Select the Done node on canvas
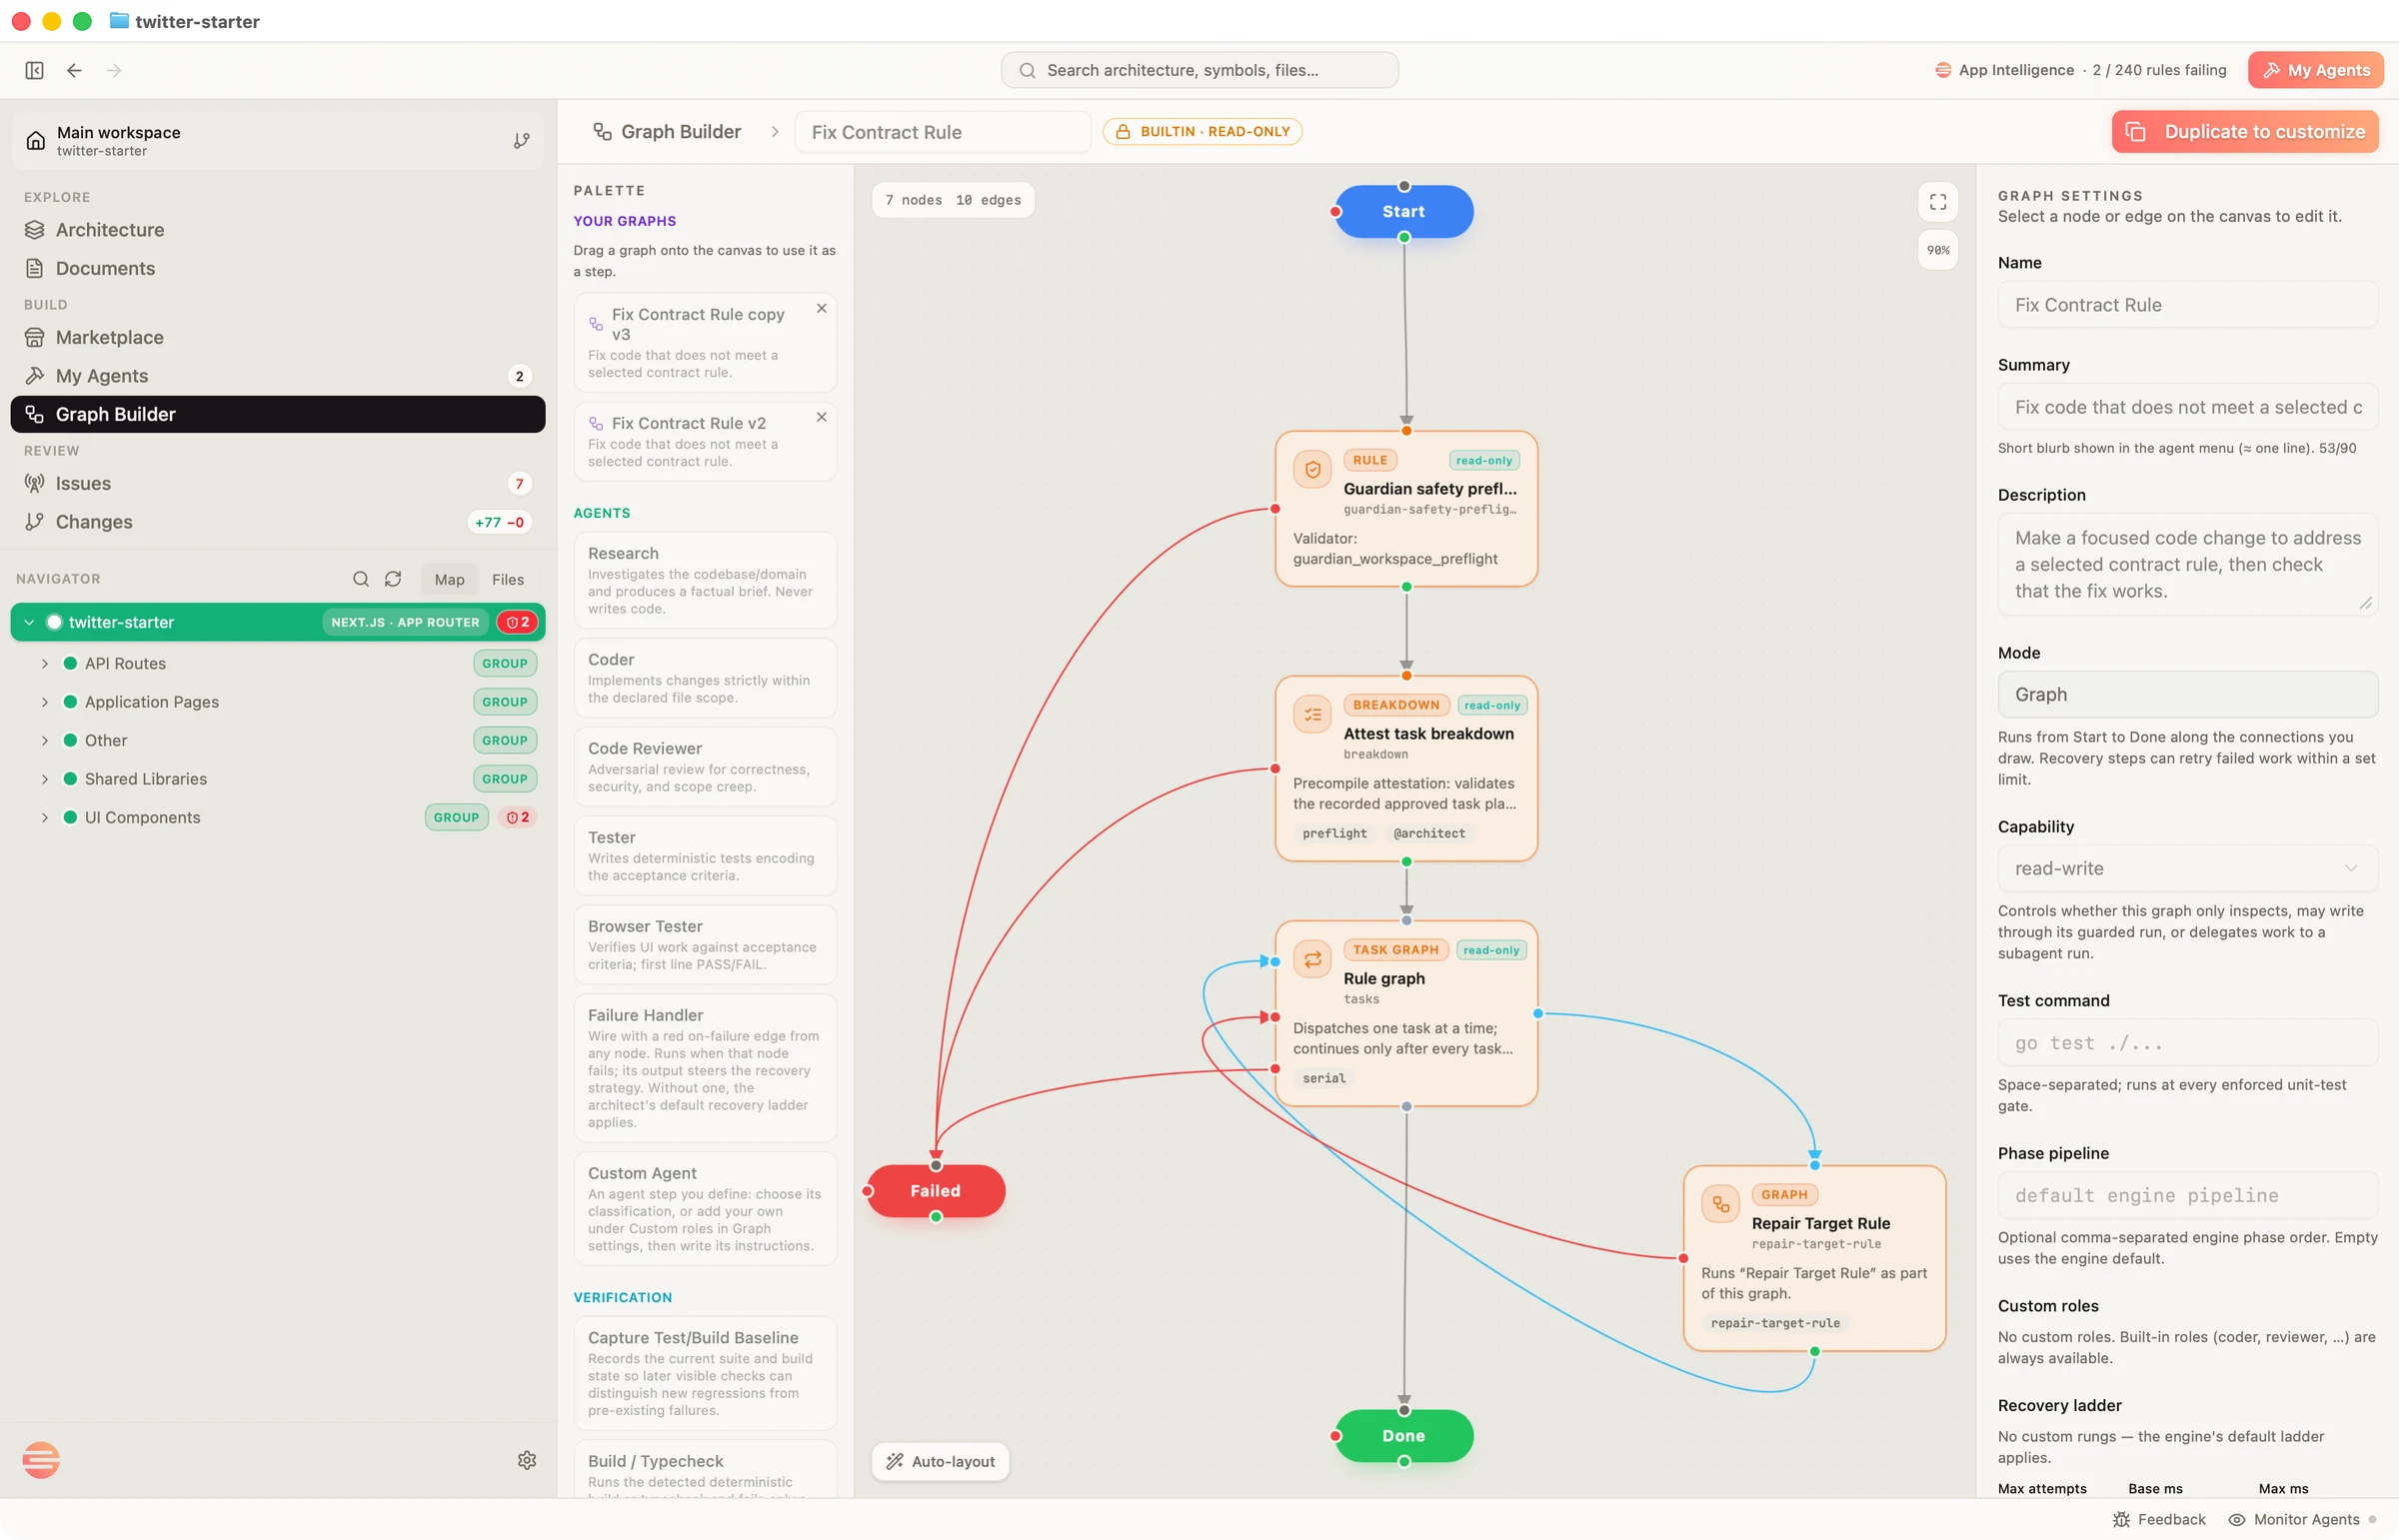The width and height of the screenshot is (2399, 1540). pos(1403,1435)
